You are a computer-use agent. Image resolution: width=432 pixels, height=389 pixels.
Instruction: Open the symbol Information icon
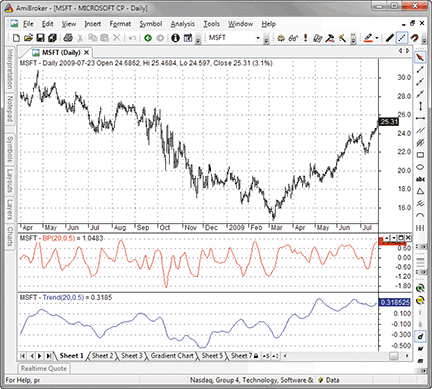coord(175,38)
